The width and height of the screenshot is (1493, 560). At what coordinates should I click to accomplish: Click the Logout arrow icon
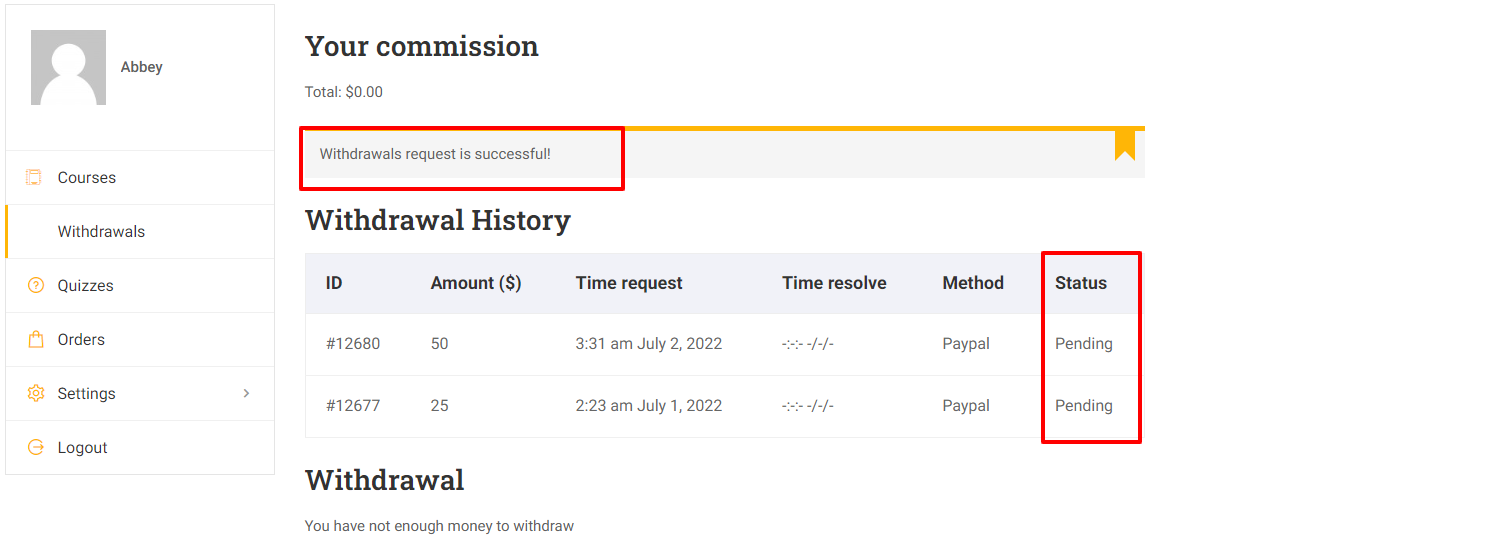(x=36, y=447)
